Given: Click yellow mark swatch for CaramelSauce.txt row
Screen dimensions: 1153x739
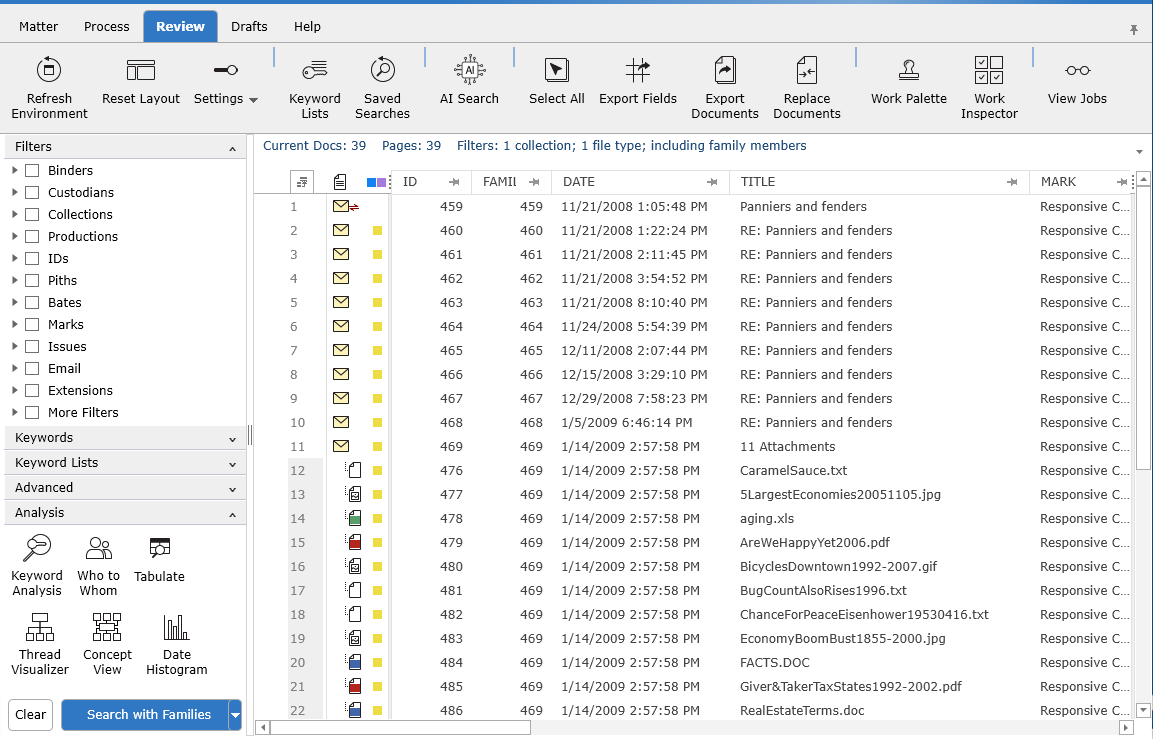Looking at the screenshot, I should [377, 471].
